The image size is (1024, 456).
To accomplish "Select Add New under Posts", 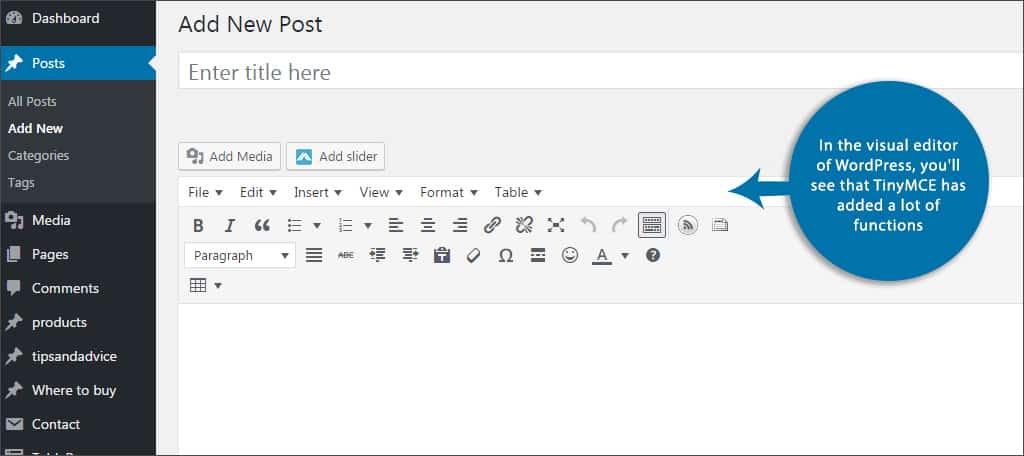I will pos(35,129).
